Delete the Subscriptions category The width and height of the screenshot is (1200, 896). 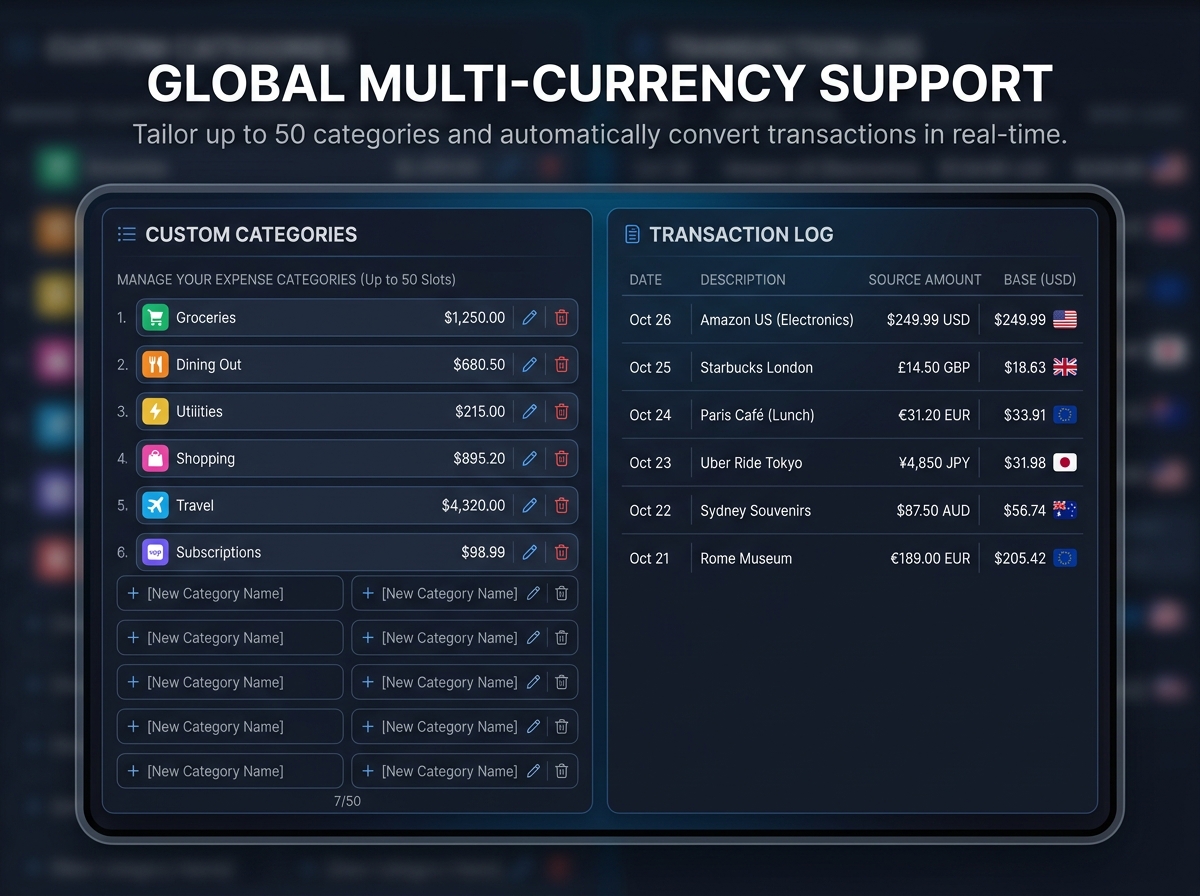click(x=562, y=553)
